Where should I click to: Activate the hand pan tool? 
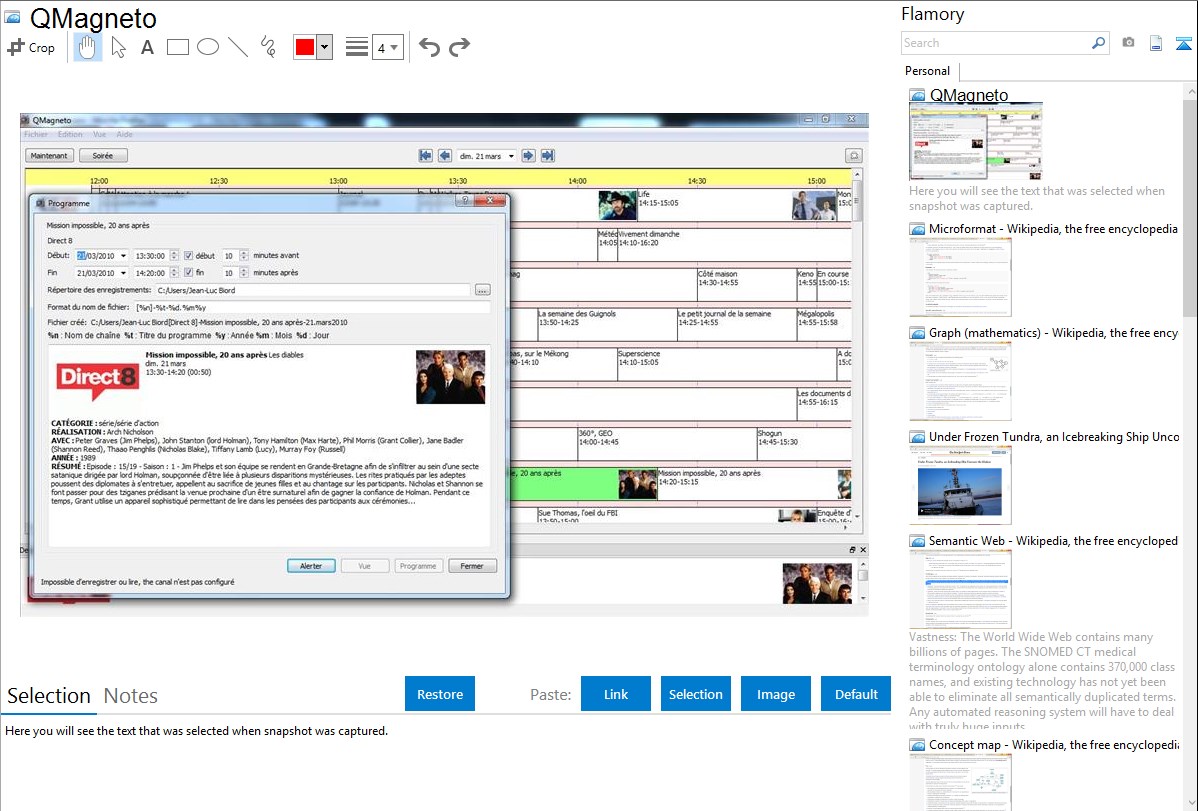click(x=87, y=47)
